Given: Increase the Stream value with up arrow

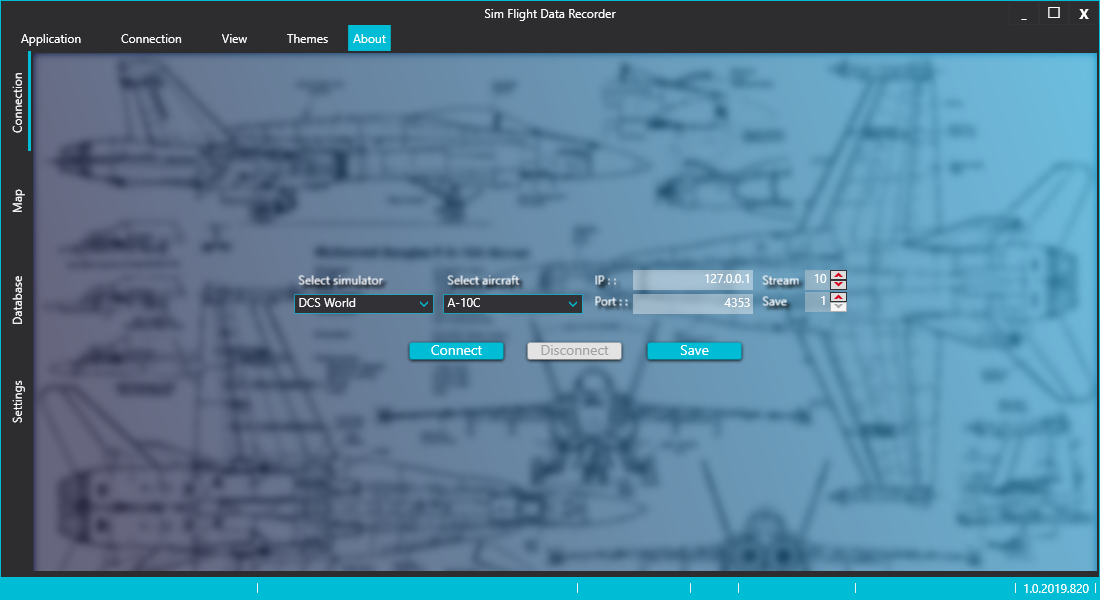Looking at the screenshot, I should tap(838, 275).
